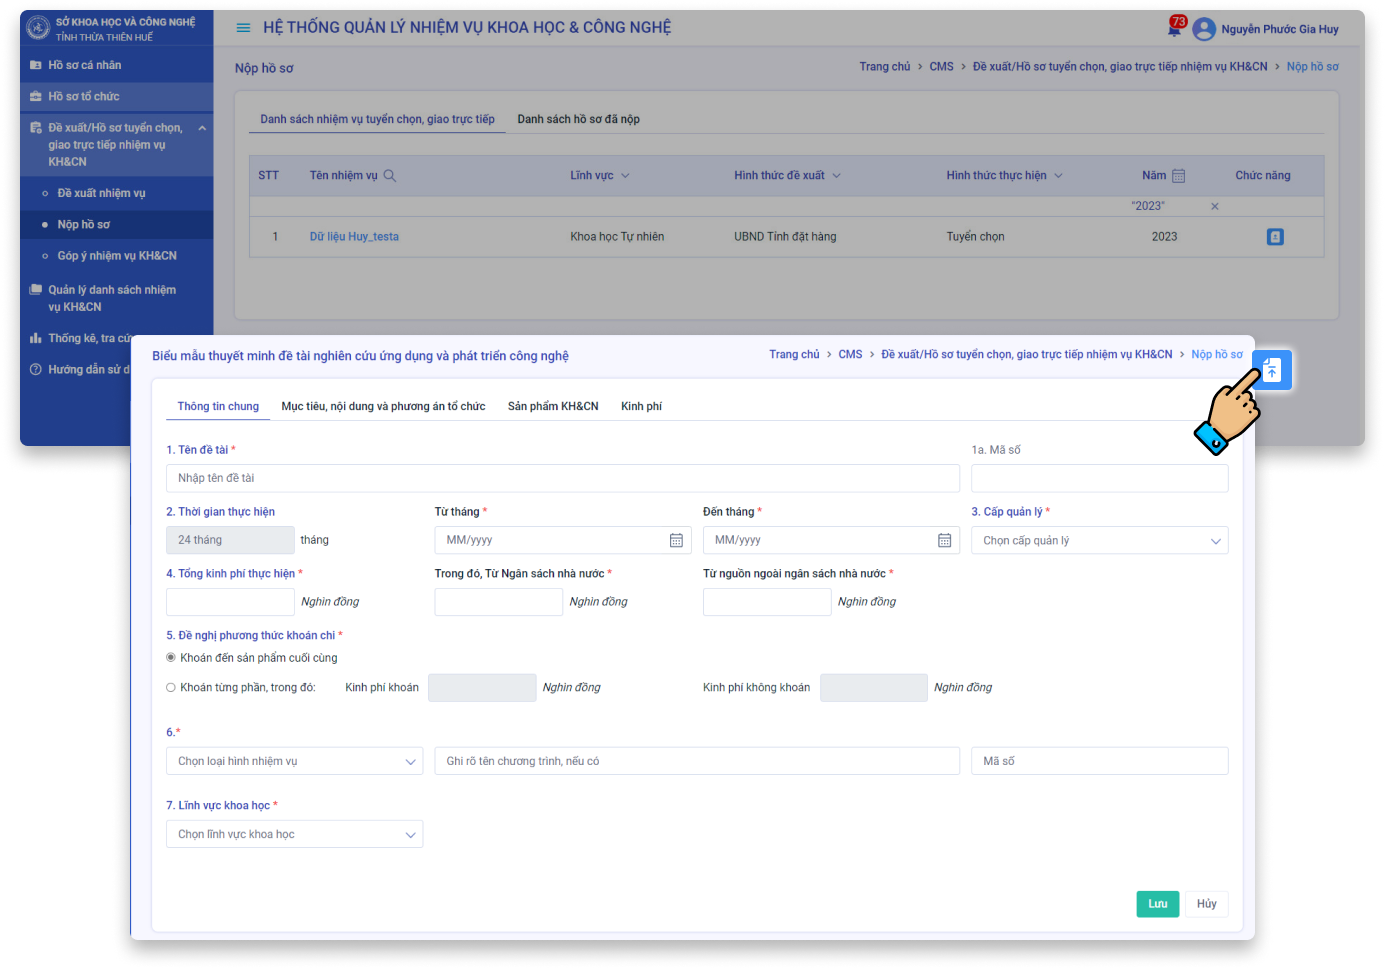Screen dimensions: 1385x970
Task: Click UBND Tỉnh đặt hàng cell
Action: [785, 237]
